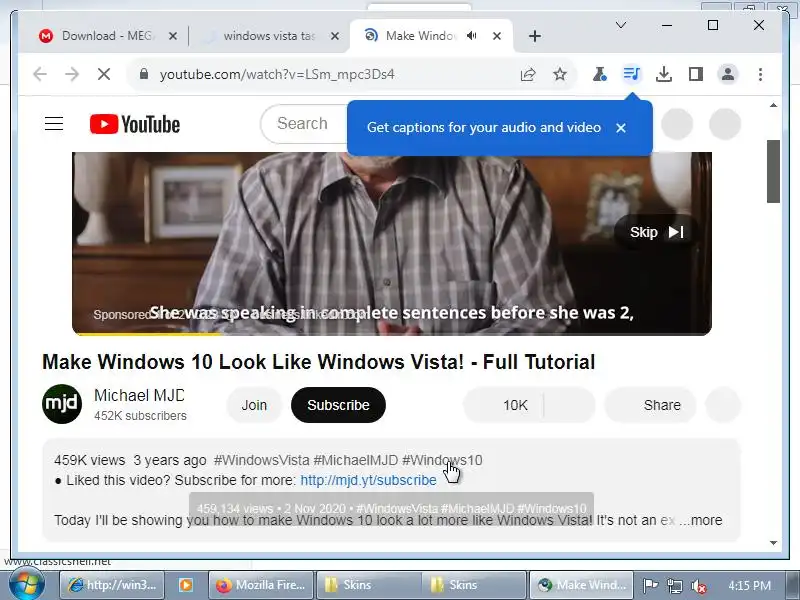
Task: Click the #WindowsVista hashtag
Action: pyautogui.click(x=262, y=460)
